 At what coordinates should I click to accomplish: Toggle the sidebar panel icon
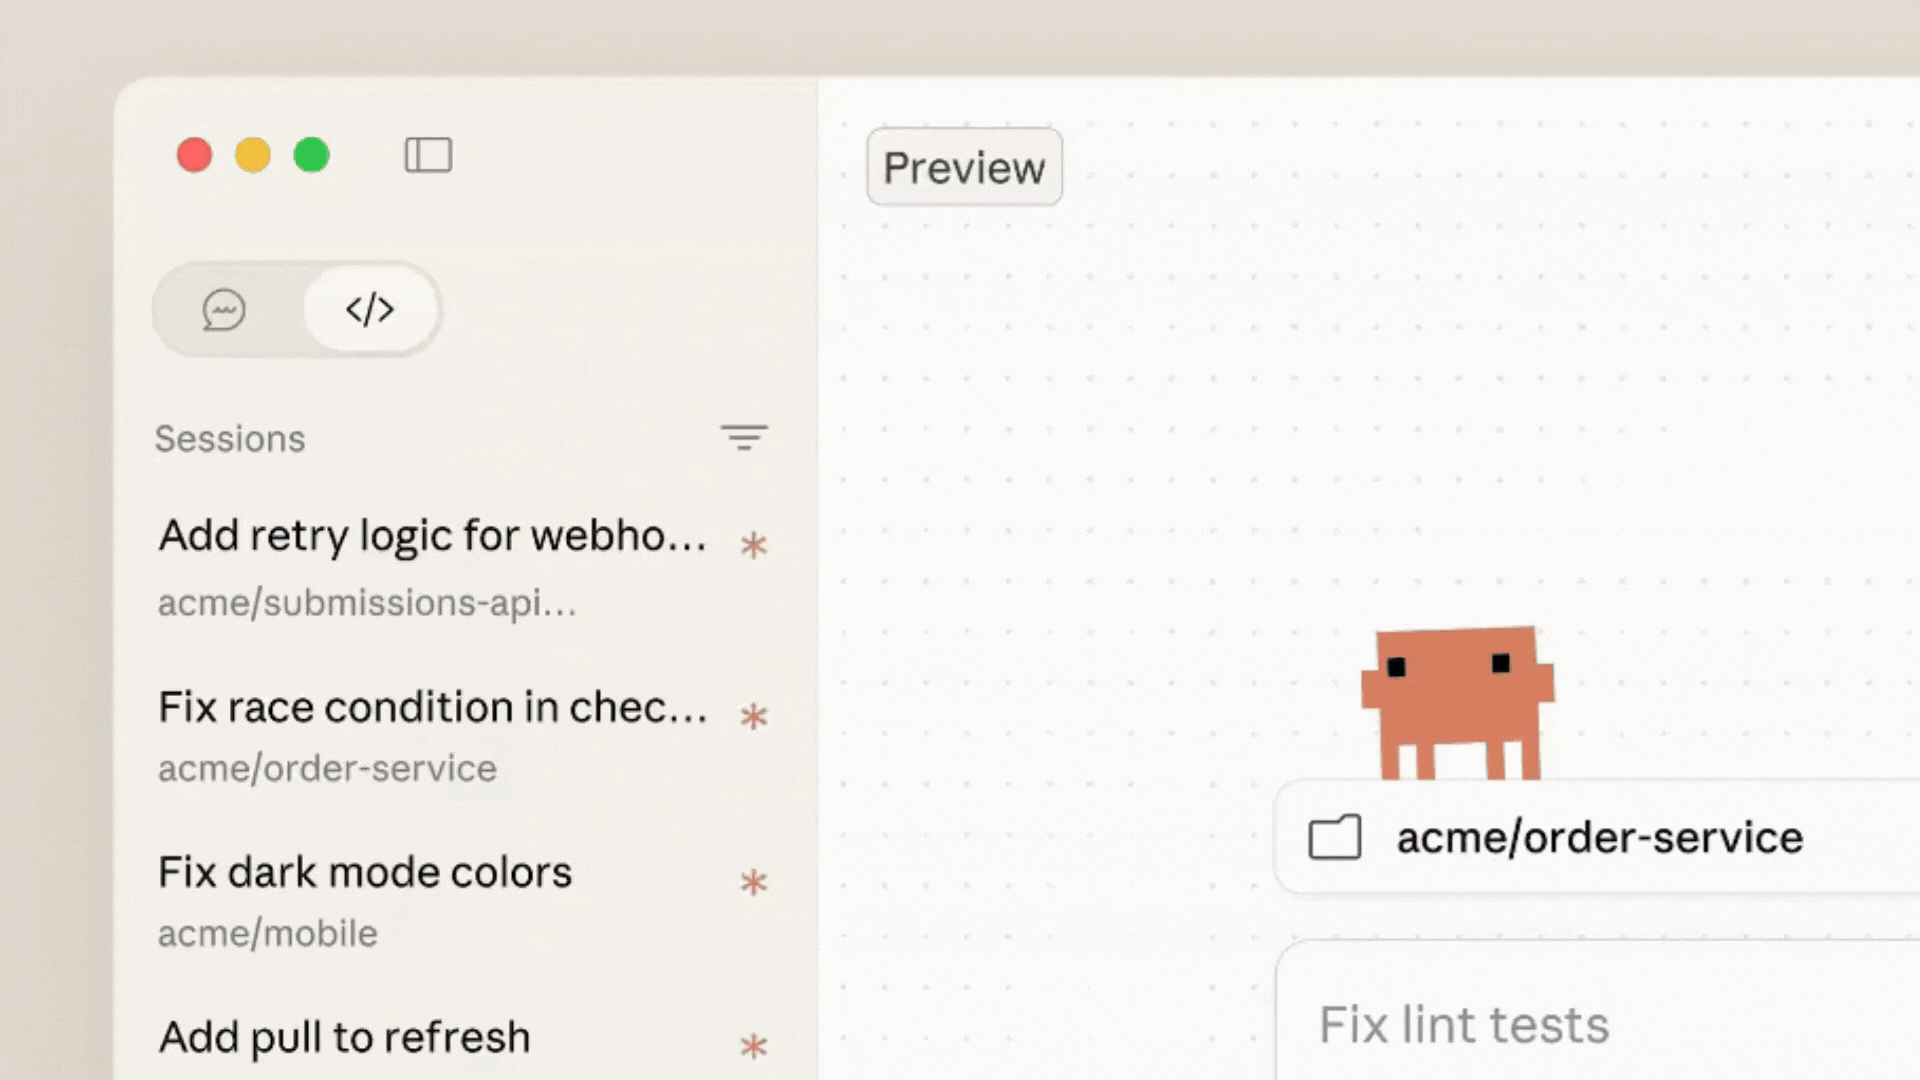point(428,155)
